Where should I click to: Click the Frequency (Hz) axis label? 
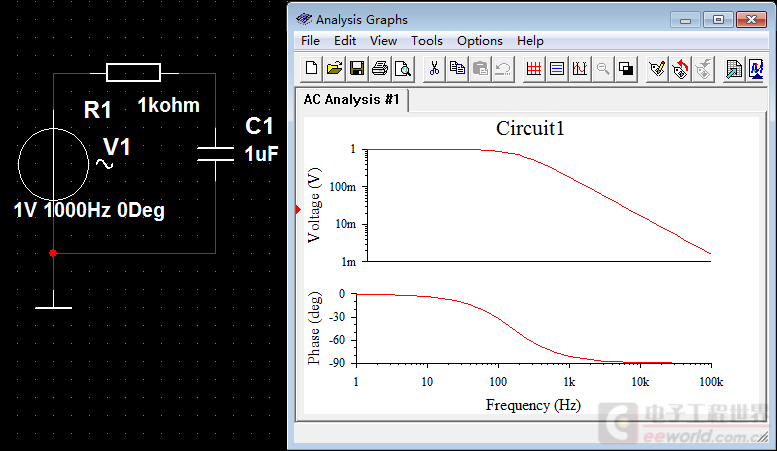click(533, 405)
